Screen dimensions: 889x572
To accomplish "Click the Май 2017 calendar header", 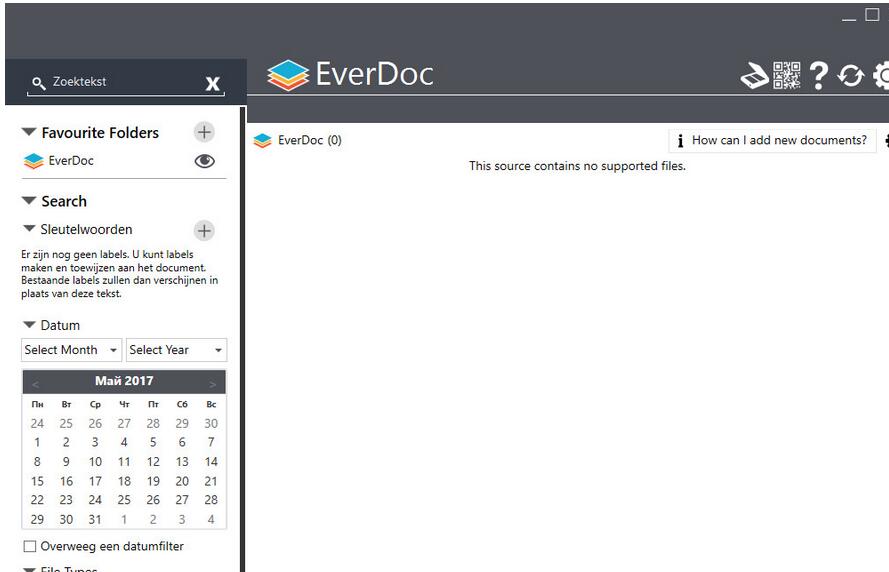I will (x=124, y=381).
